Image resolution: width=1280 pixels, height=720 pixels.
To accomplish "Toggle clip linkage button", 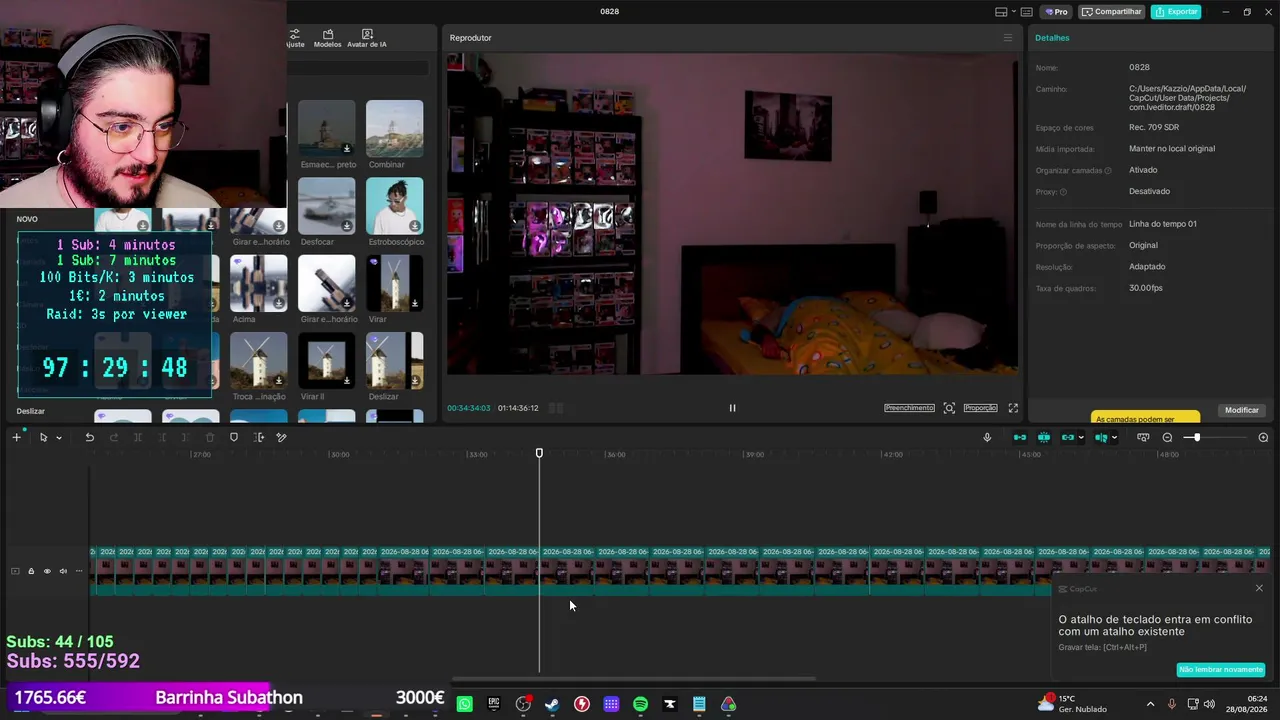I will pyautogui.click(x=1067, y=437).
